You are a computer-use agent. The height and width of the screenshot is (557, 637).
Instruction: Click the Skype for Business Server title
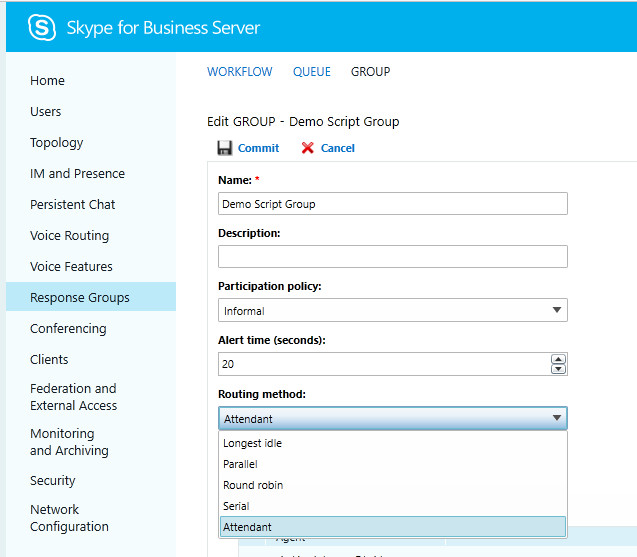click(x=163, y=28)
